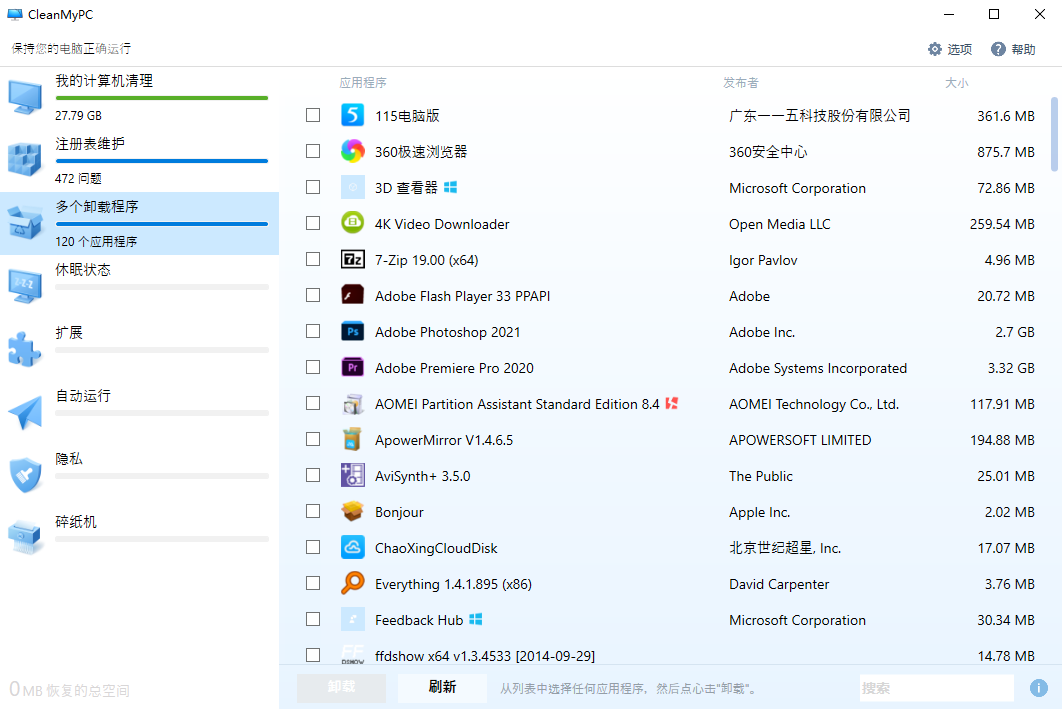1062x709 pixels.
Task: Select the 我的计算机清理 monitor icon
Action: [x=23, y=95]
